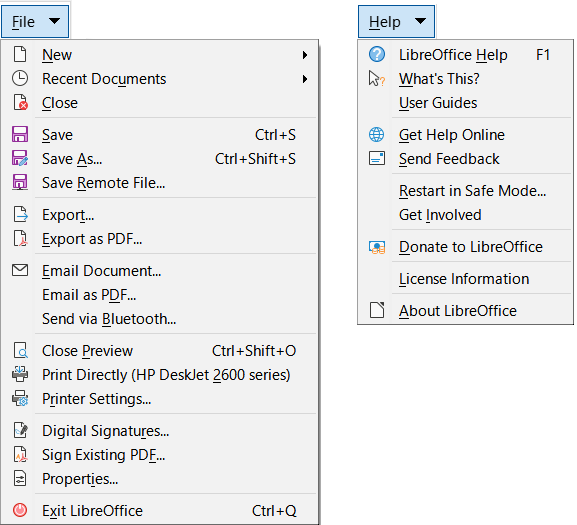
Task: Select Restart in Safe Mode... entry
Action: click(466, 191)
